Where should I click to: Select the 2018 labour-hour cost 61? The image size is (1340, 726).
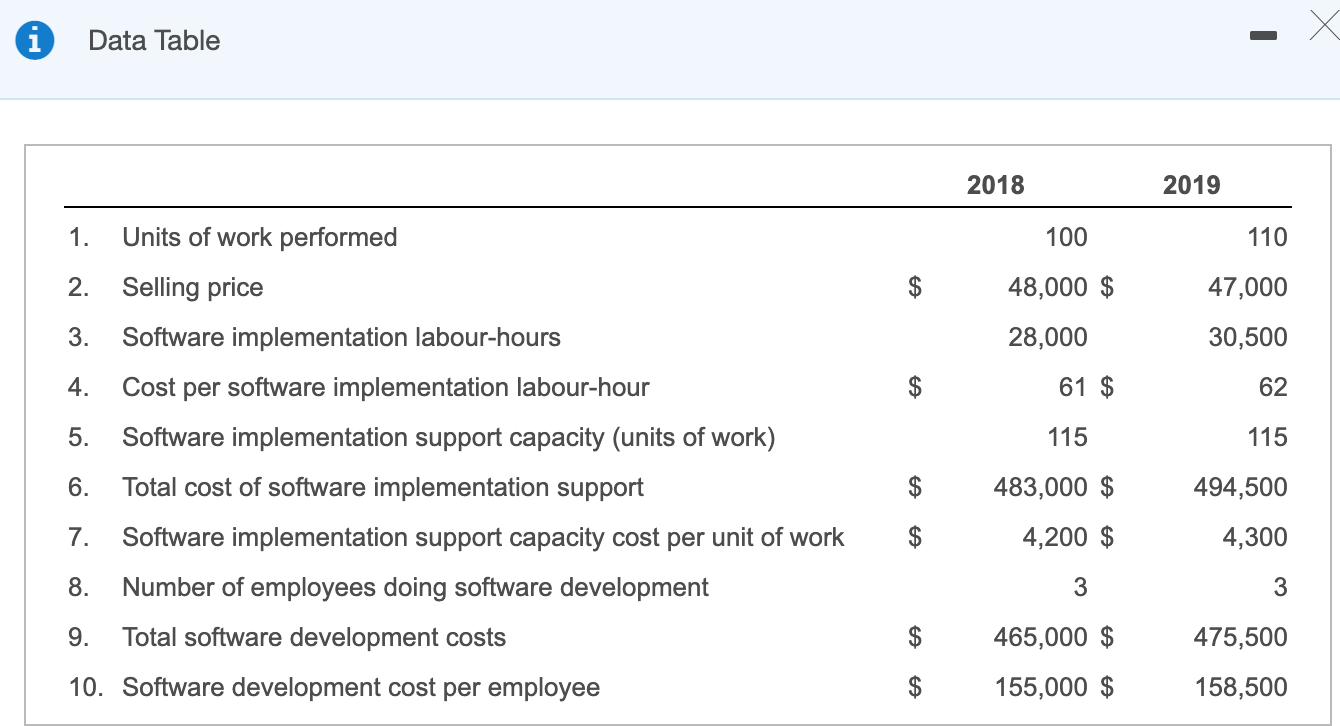click(x=1074, y=387)
